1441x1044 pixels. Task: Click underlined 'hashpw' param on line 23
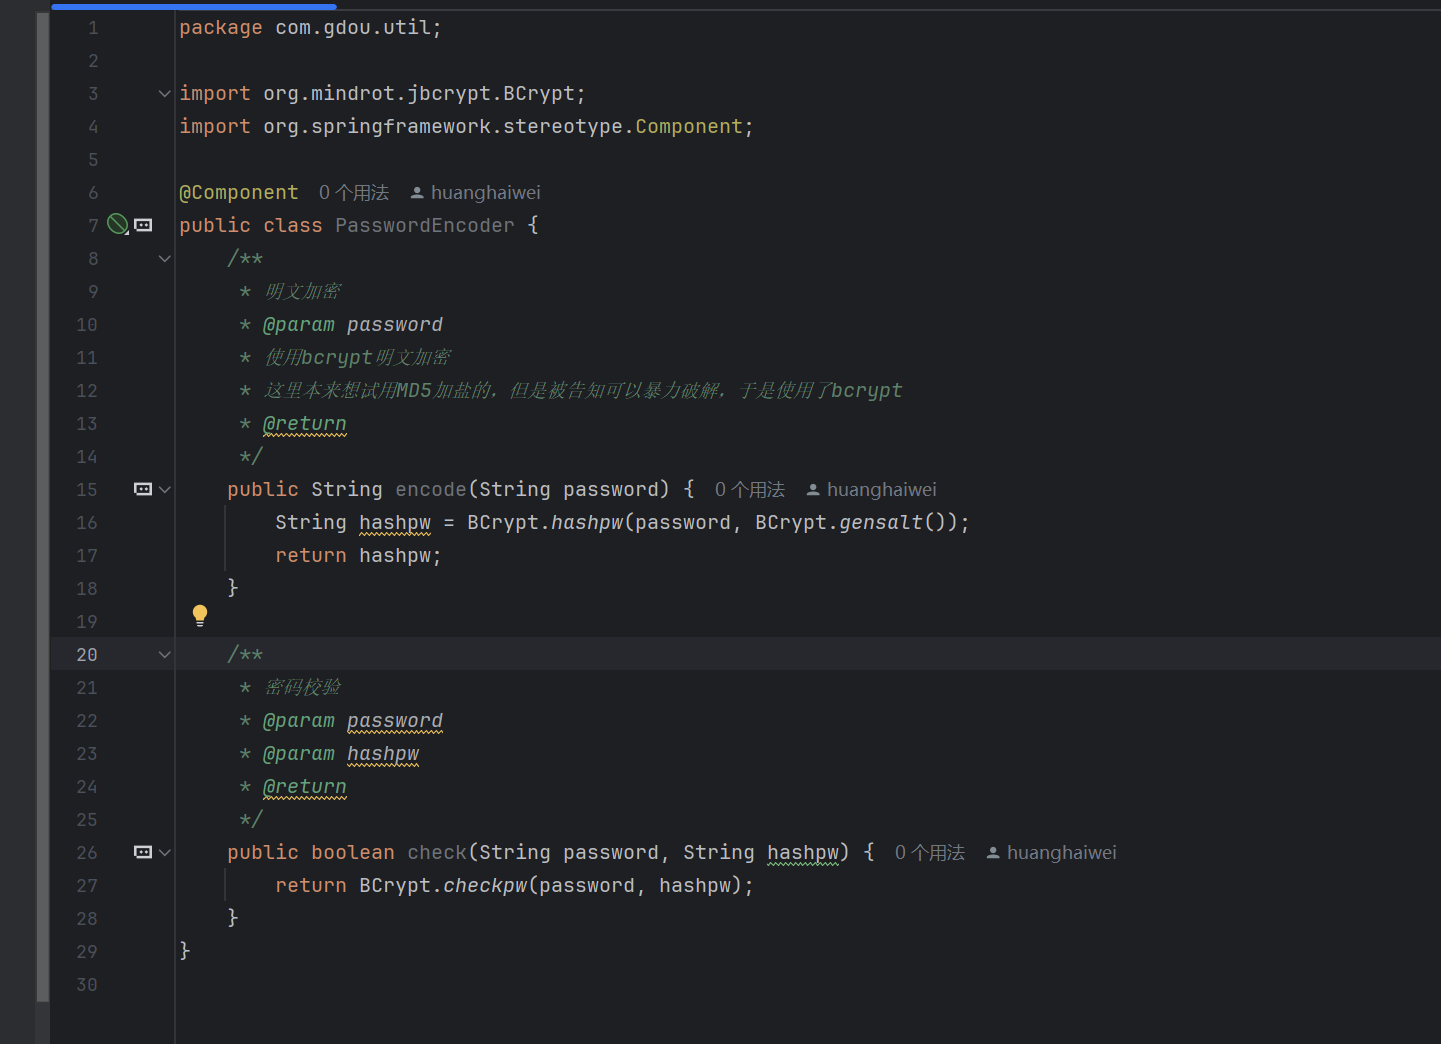[x=383, y=754]
